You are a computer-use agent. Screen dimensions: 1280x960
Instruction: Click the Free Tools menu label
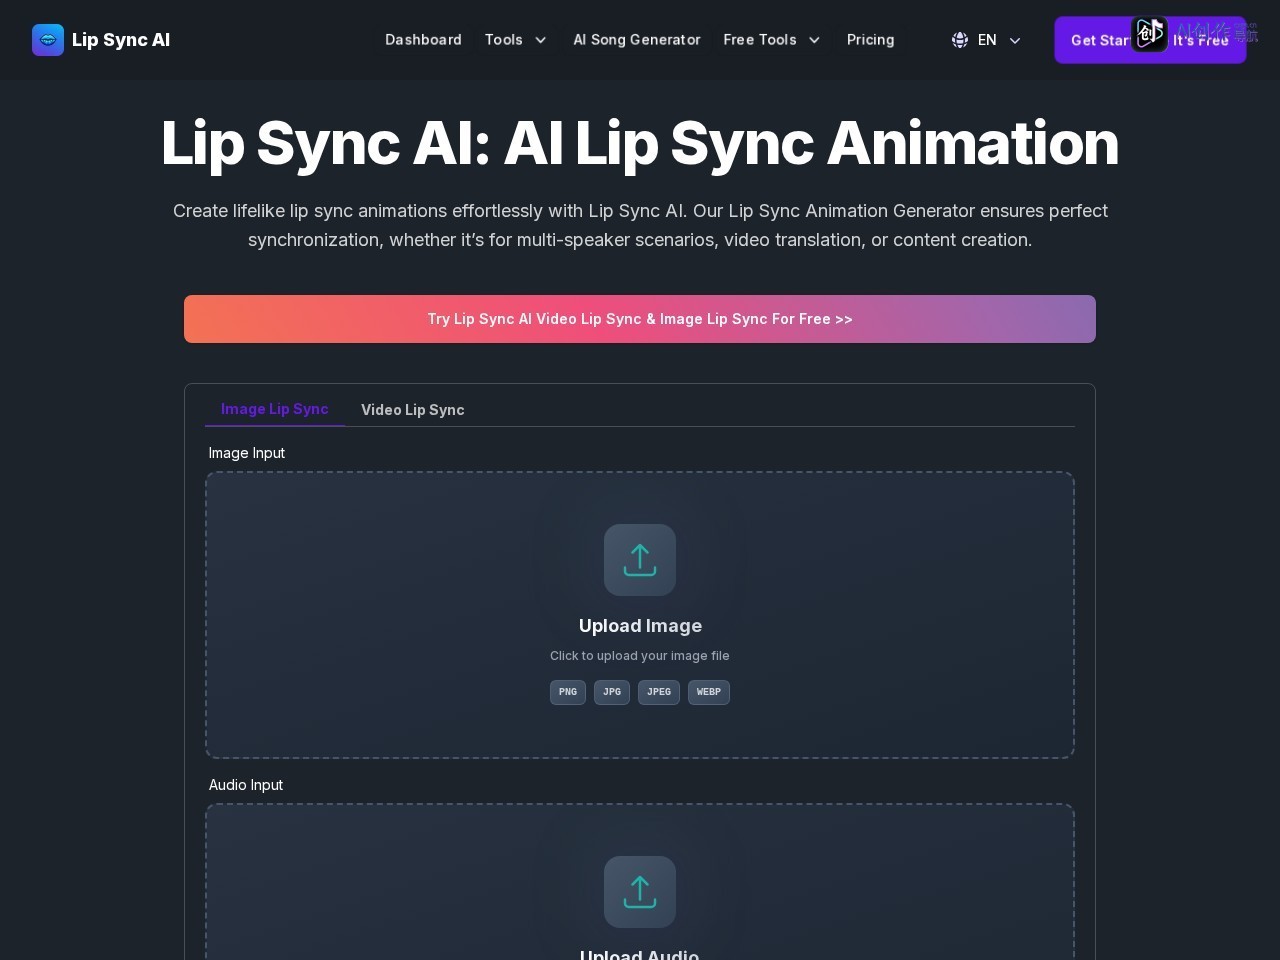(760, 40)
